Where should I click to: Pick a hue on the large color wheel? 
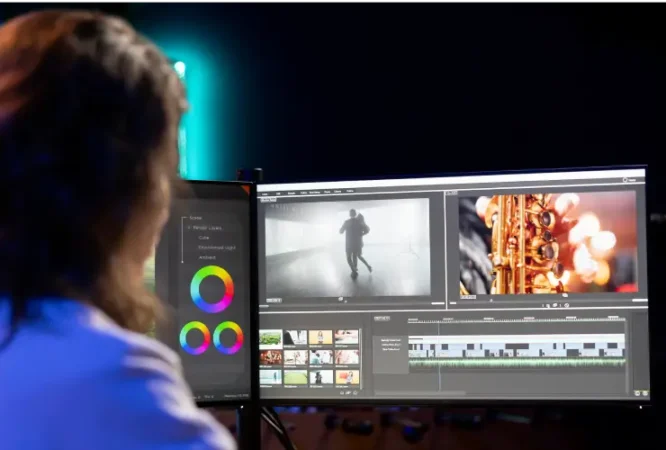point(212,289)
